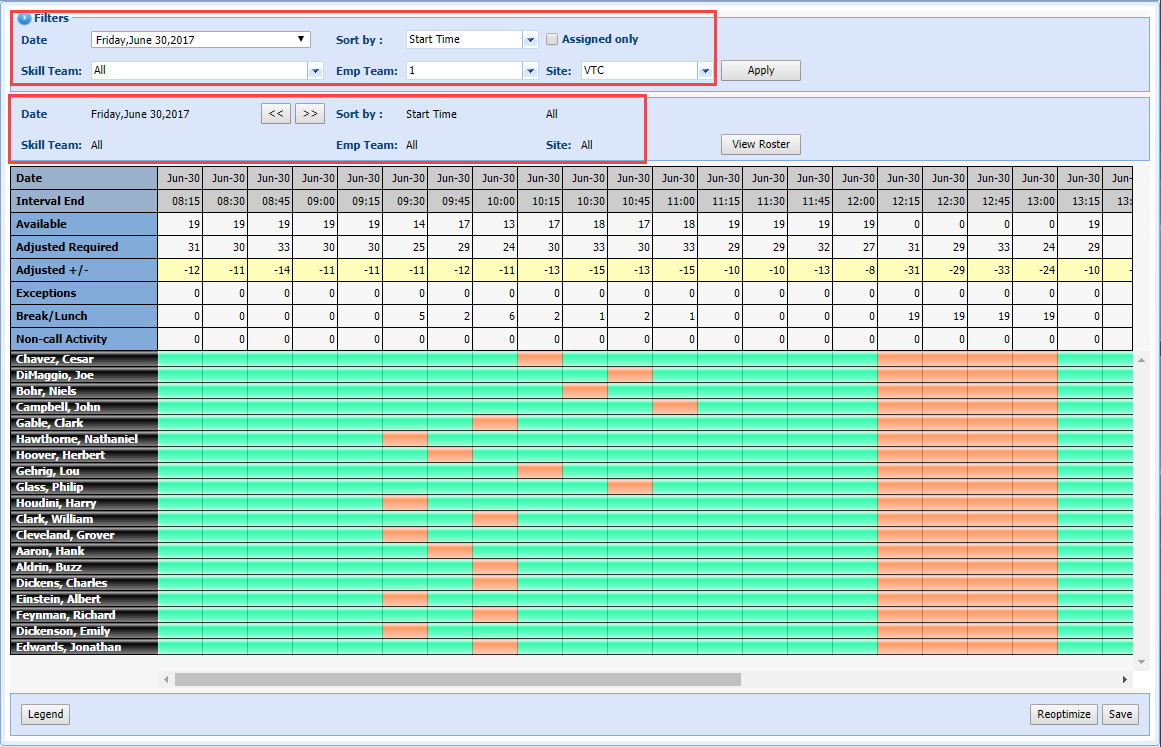Expand the Emp Team dropdown
The height and width of the screenshot is (747, 1161).
click(530, 71)
